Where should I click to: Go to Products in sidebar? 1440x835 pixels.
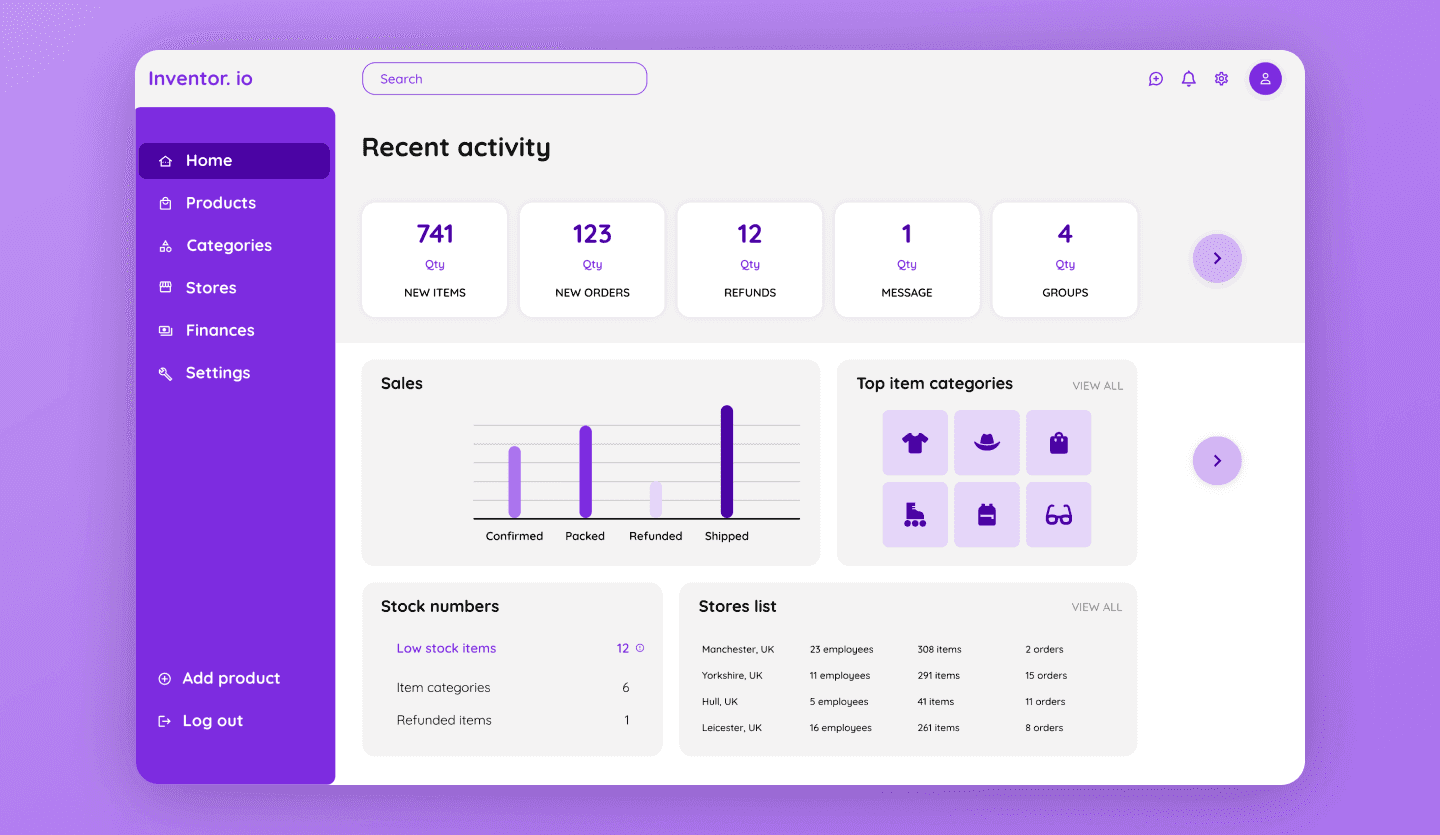click(220, 203)
